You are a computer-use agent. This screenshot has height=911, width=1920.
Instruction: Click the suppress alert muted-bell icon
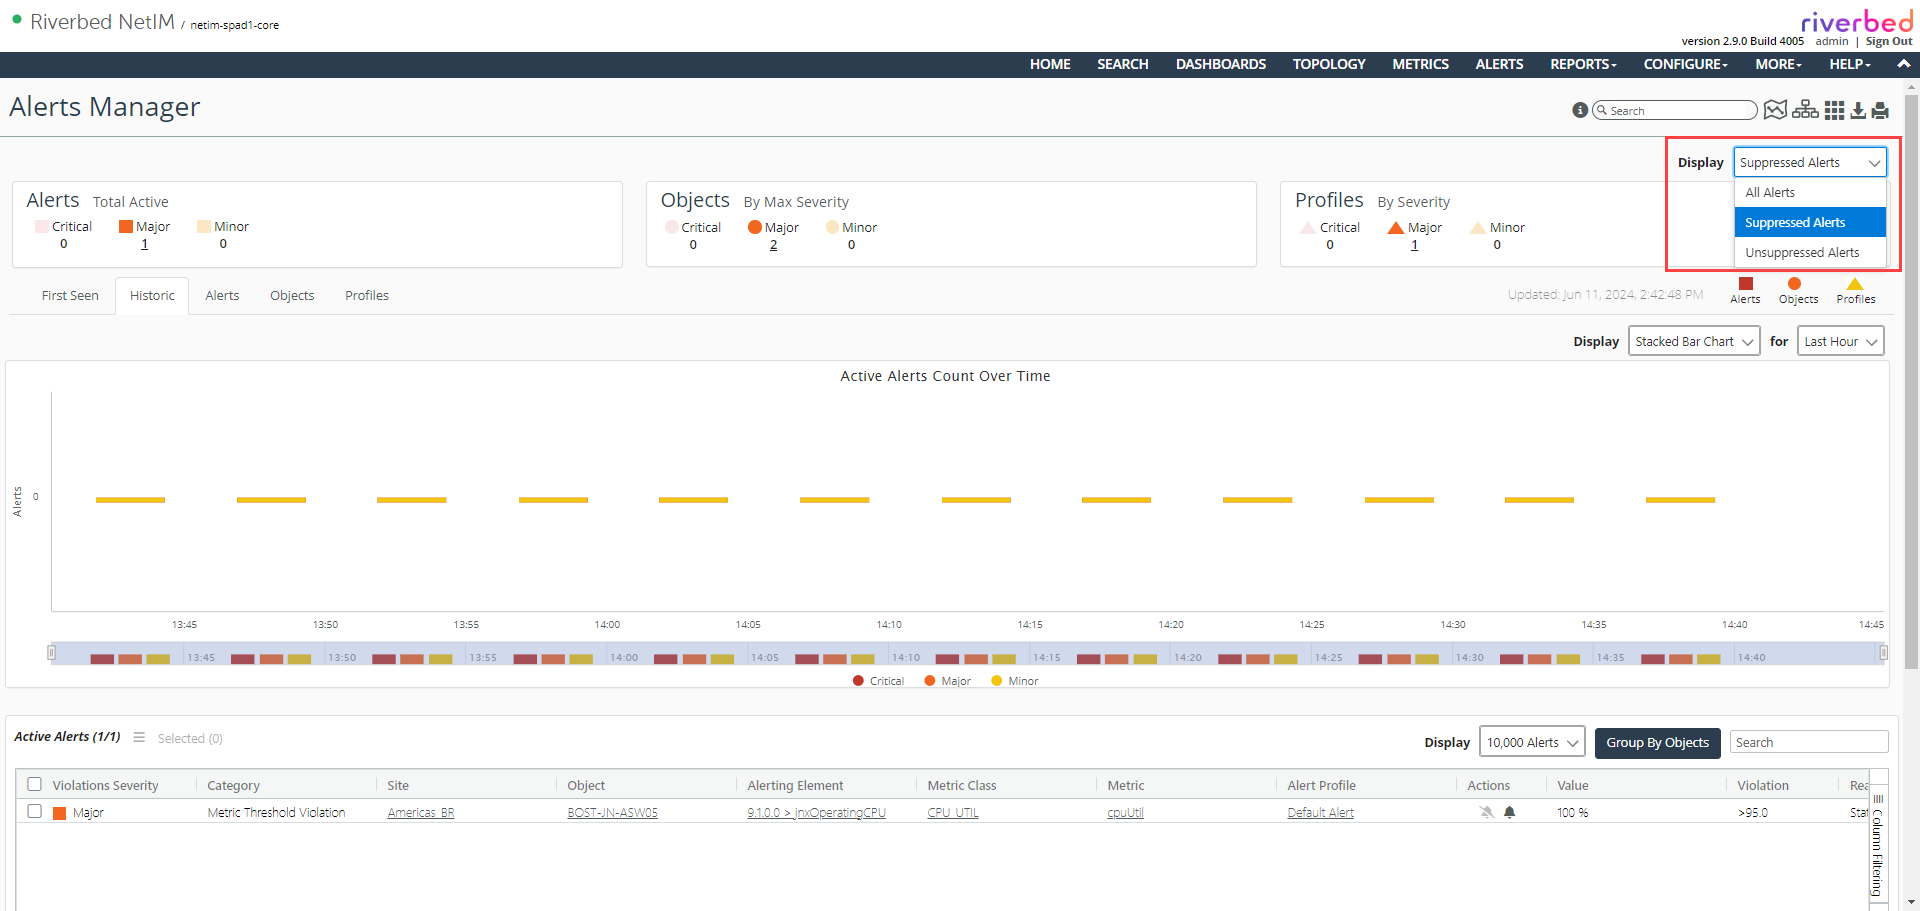(1487, 812)
